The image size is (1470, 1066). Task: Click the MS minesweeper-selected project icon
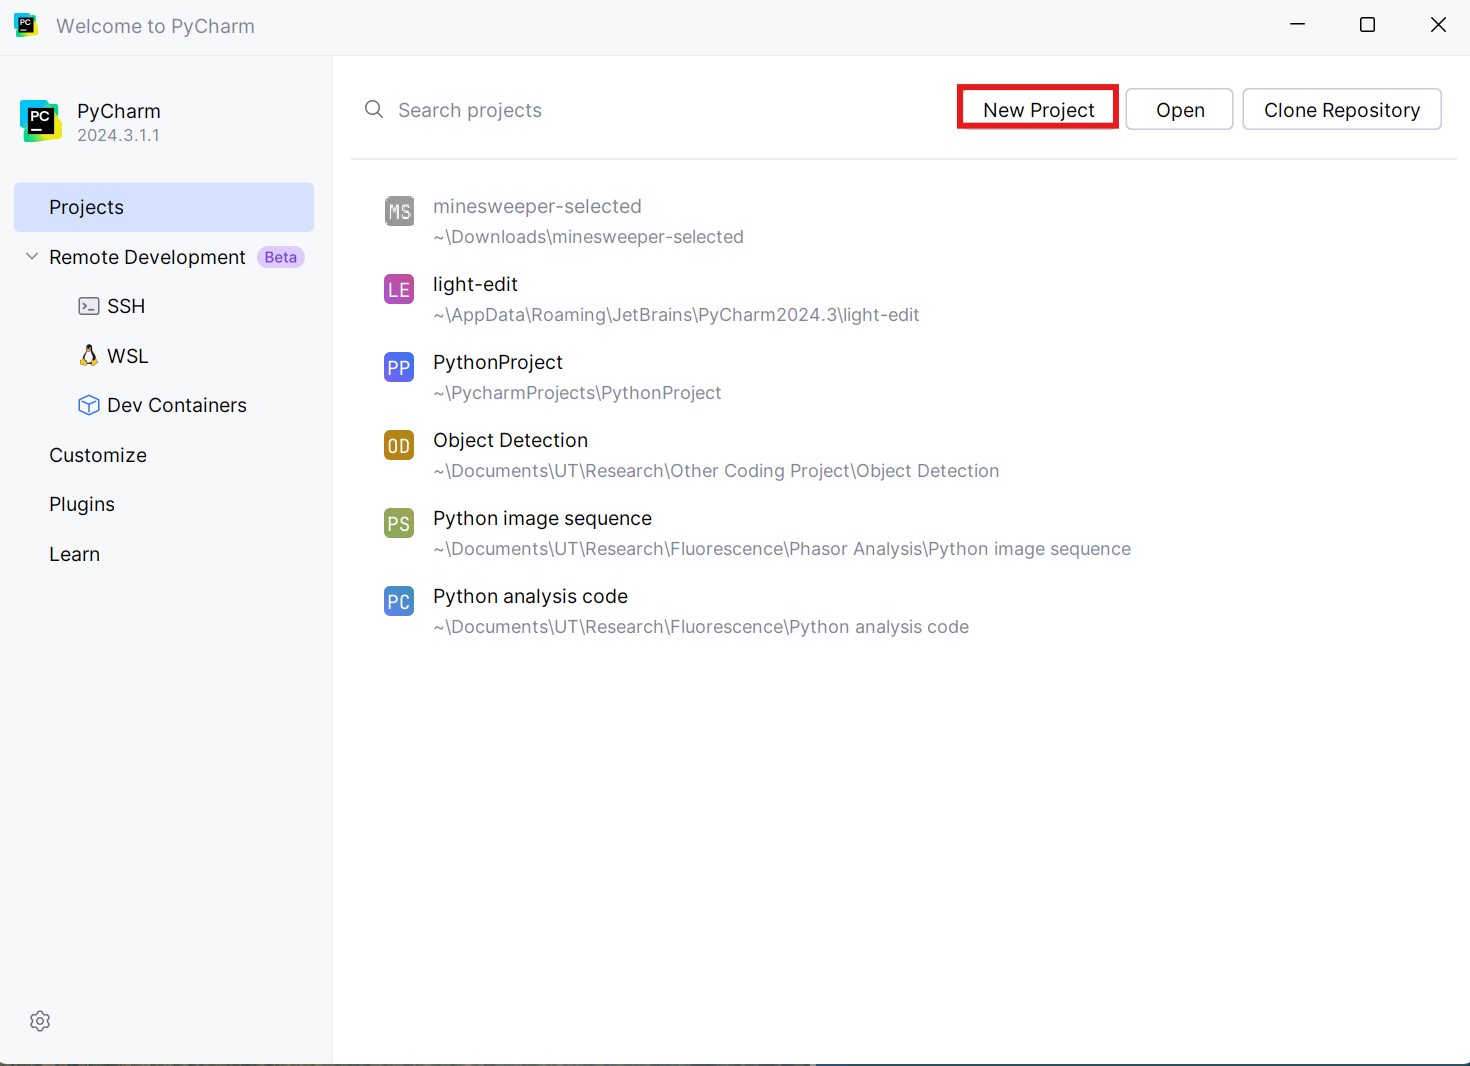pyautogui.click(x=399, y=211)
